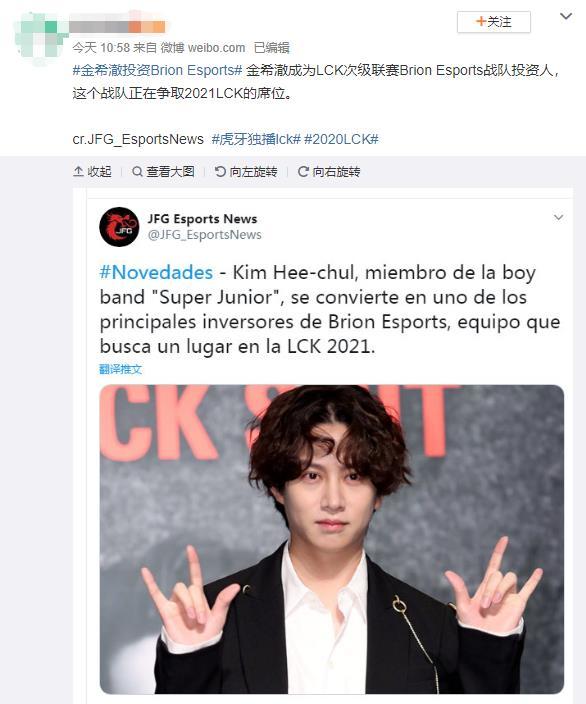Click the collapse arrow icon beside 收起
This screenshot has height=704, width=586.
coord(79,172)
